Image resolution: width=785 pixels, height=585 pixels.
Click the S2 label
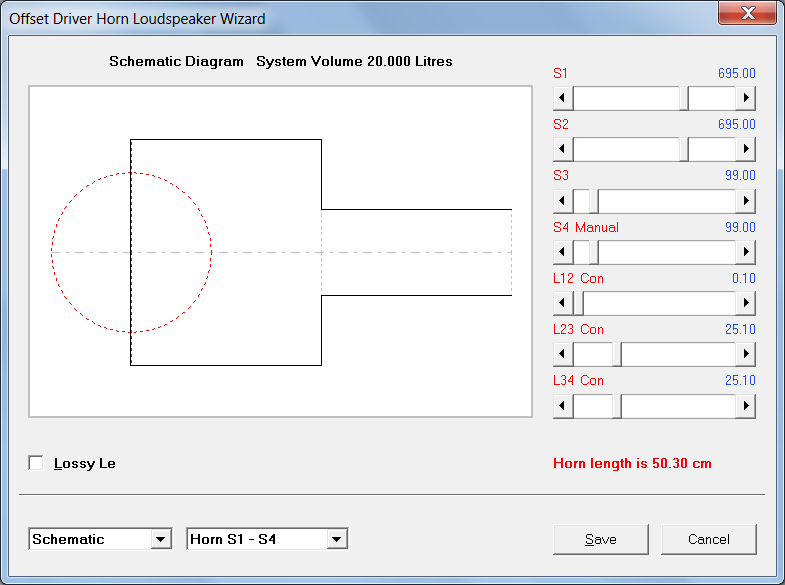coord(561,124)
